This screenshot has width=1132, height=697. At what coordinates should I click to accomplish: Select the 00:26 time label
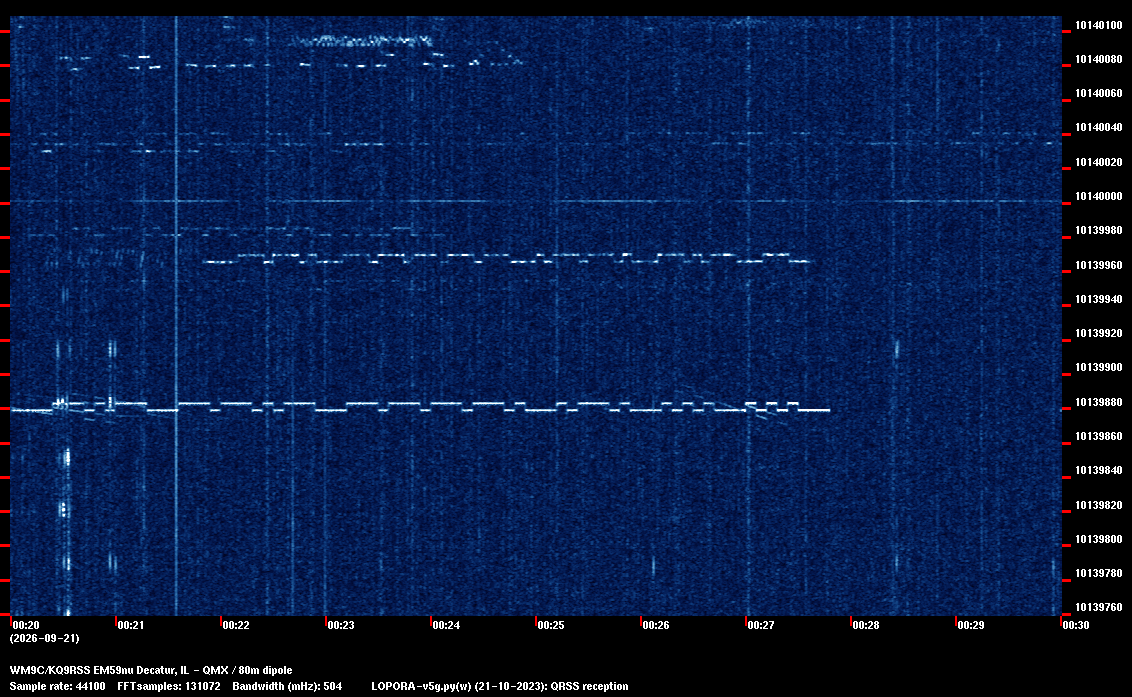click(656, 625)
